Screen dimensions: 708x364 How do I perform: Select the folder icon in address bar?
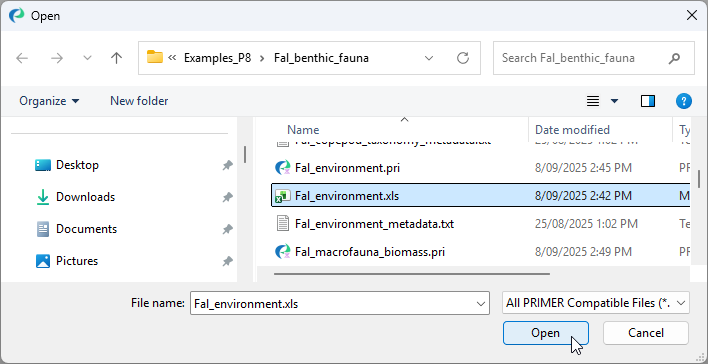[x=155, y=57]
